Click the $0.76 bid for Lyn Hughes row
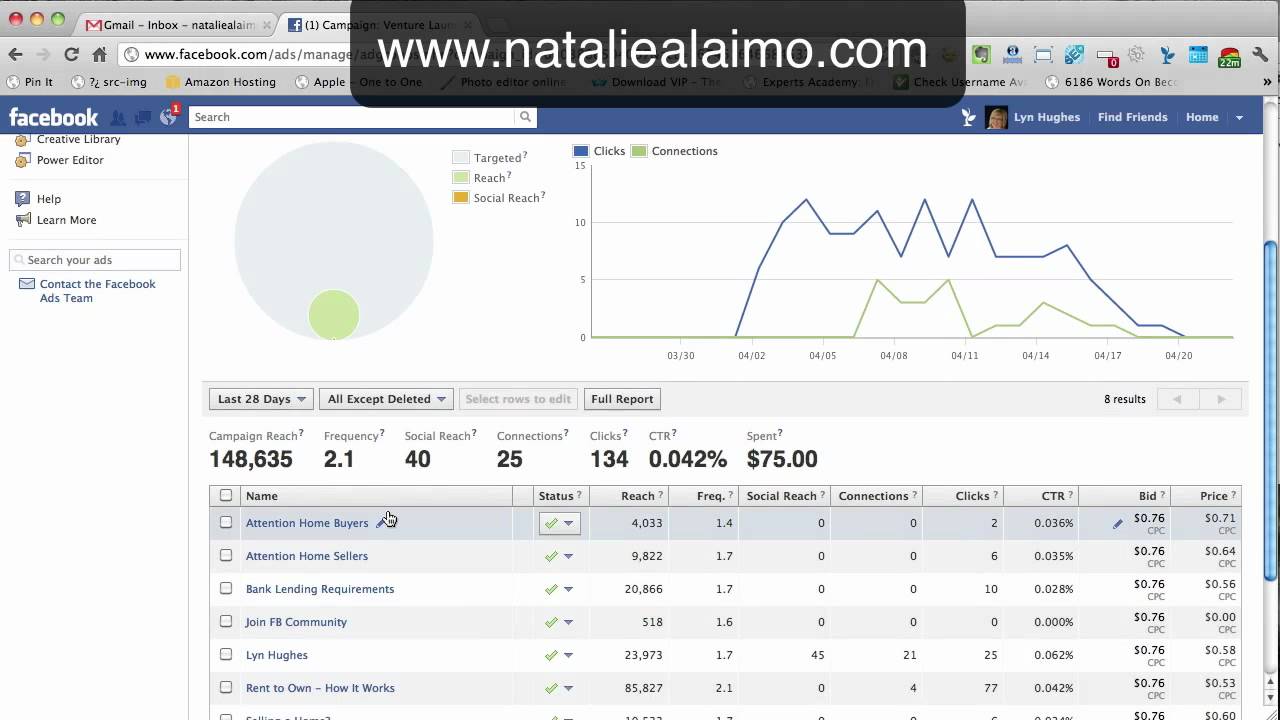This screenshot has height=720, width=1280. point(1149,650)
